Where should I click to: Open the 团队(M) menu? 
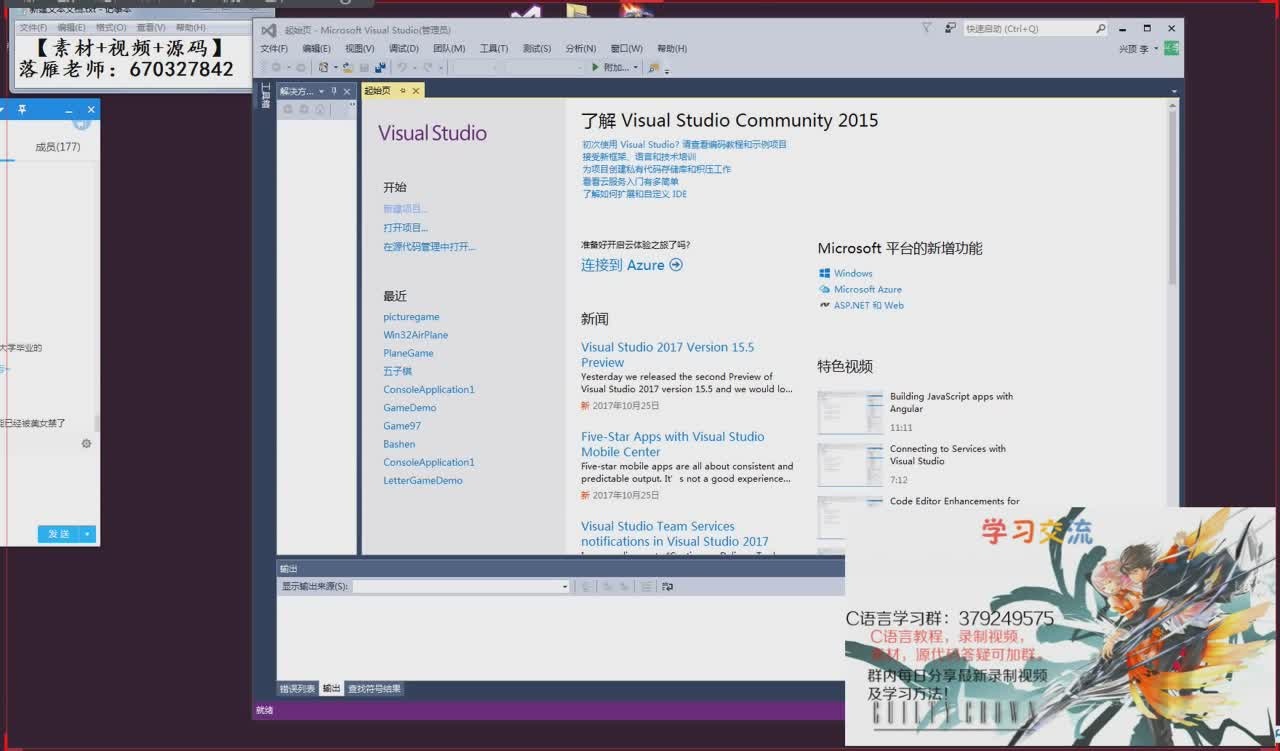pos(449,48)
